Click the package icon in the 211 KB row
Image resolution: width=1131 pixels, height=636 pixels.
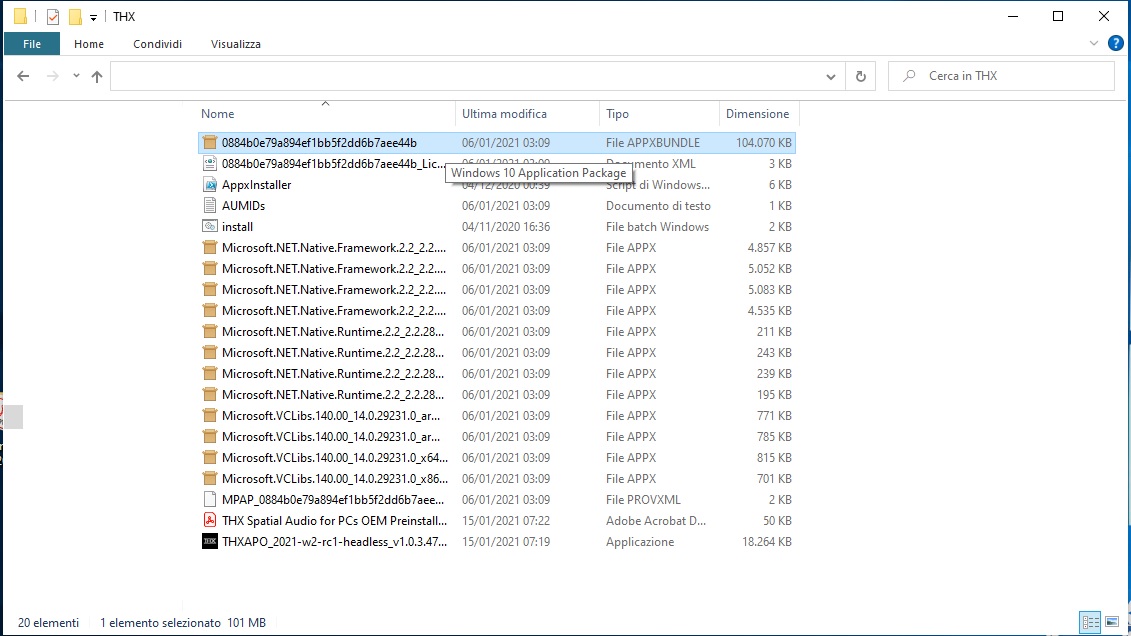[209, 331]
